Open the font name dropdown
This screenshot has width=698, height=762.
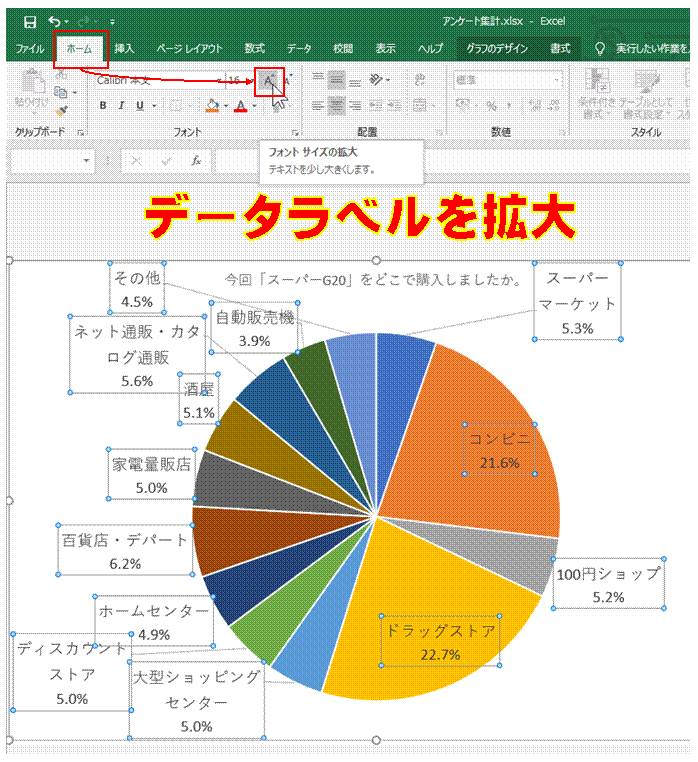tap(219, 81)
